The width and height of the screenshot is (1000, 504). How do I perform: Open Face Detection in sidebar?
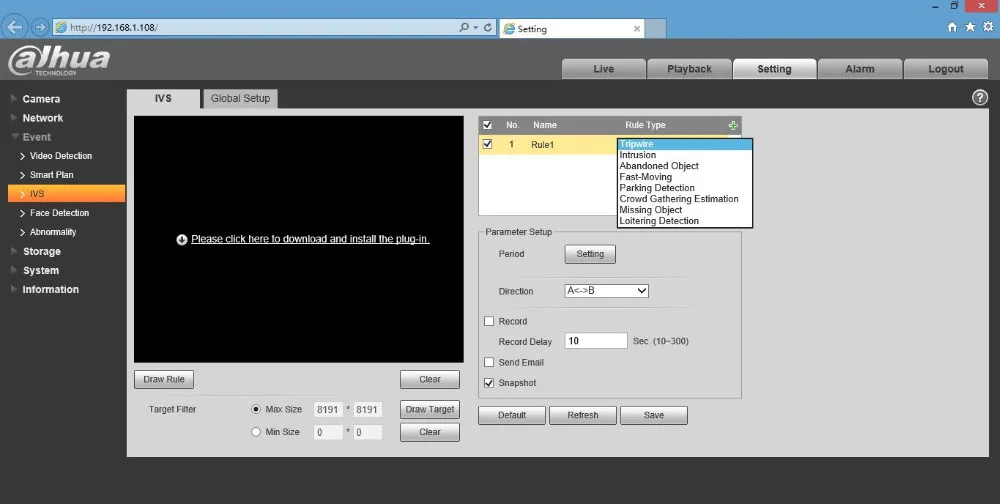59,213
